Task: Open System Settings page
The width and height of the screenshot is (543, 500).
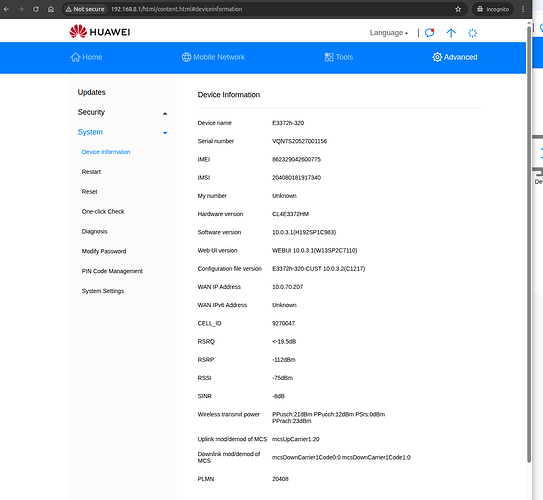Action: [103, 291]
